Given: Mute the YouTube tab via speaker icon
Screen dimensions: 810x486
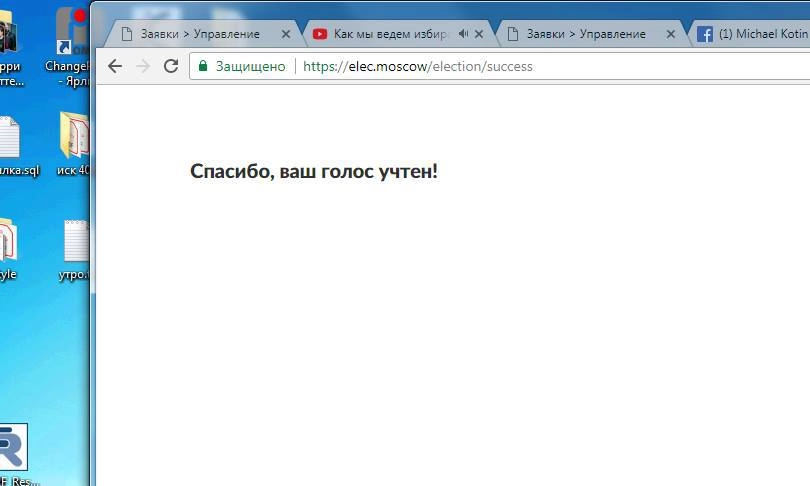Looking at the screenshot, I should point(463,34).
